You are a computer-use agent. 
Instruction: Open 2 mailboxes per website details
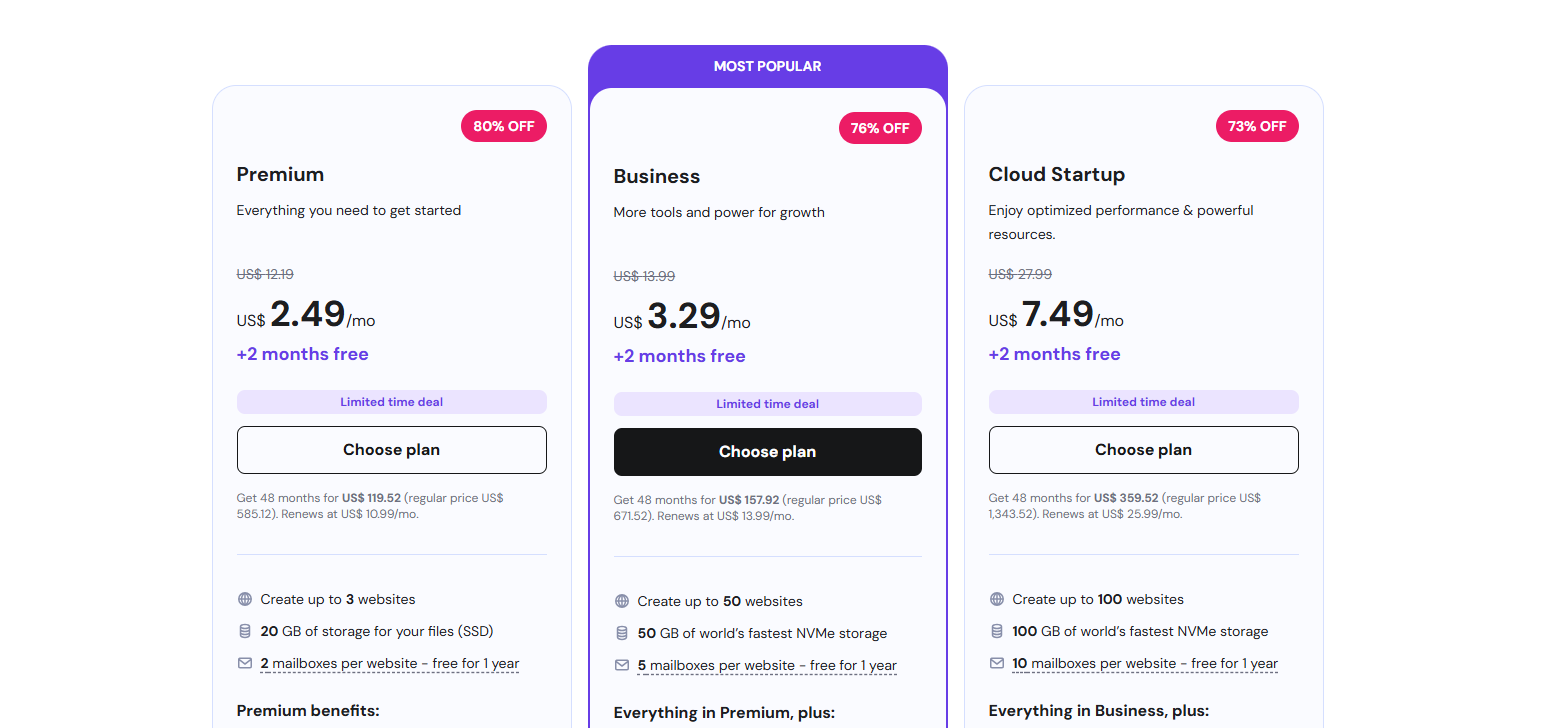[390, 663]
